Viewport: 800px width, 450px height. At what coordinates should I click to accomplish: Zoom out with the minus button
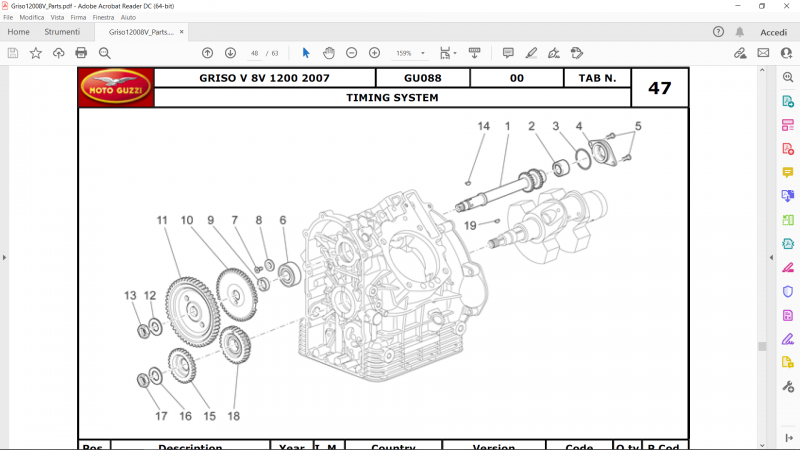pos(352,53)
